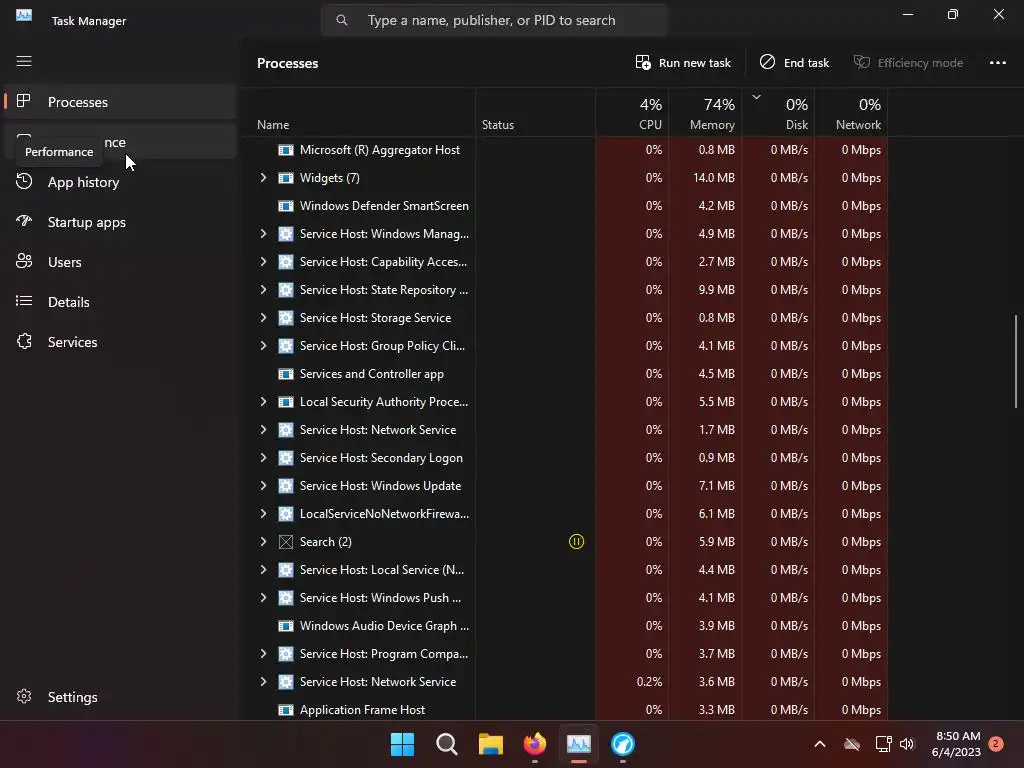The height and width of the screenshot is (768, 1024).
Task: Sort by the Network column header
Action: point(852,114)
